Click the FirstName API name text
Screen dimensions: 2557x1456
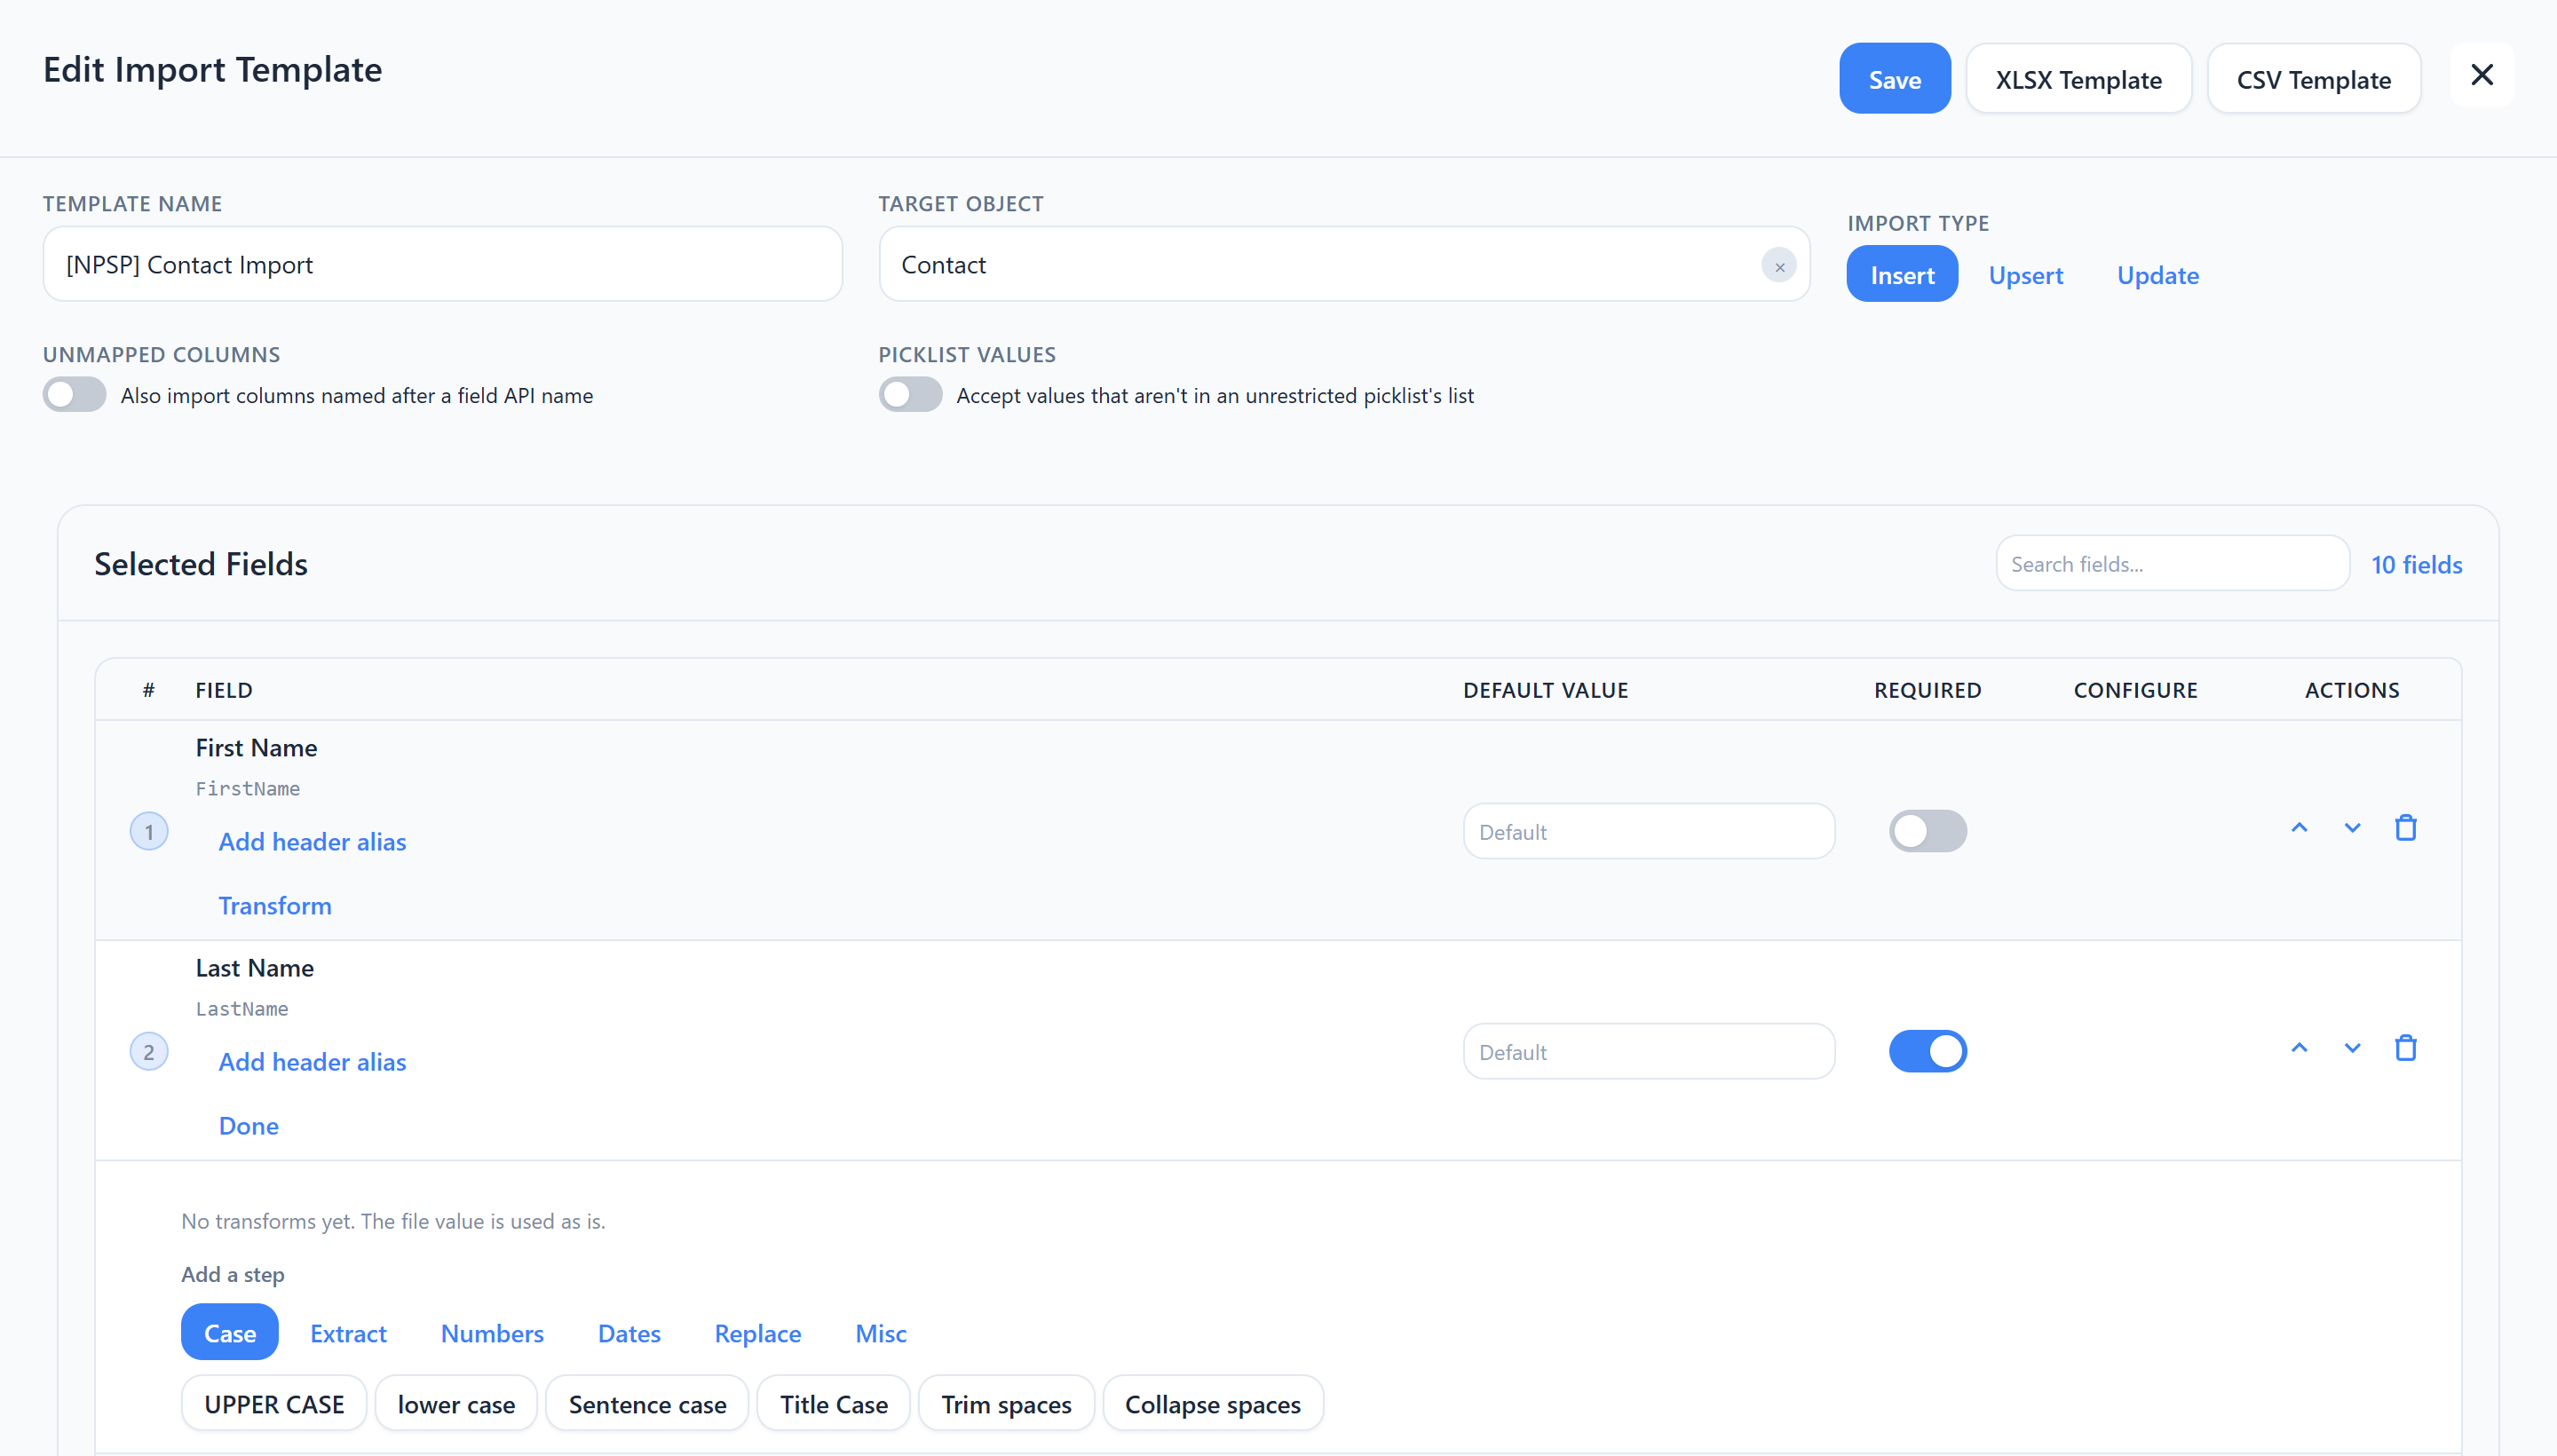[247, 789]
